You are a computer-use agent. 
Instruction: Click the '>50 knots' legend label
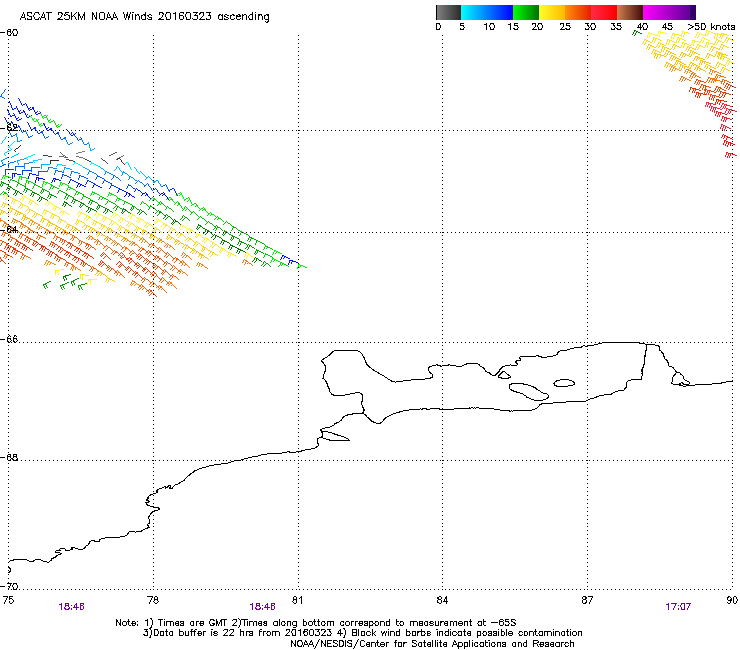711,27
